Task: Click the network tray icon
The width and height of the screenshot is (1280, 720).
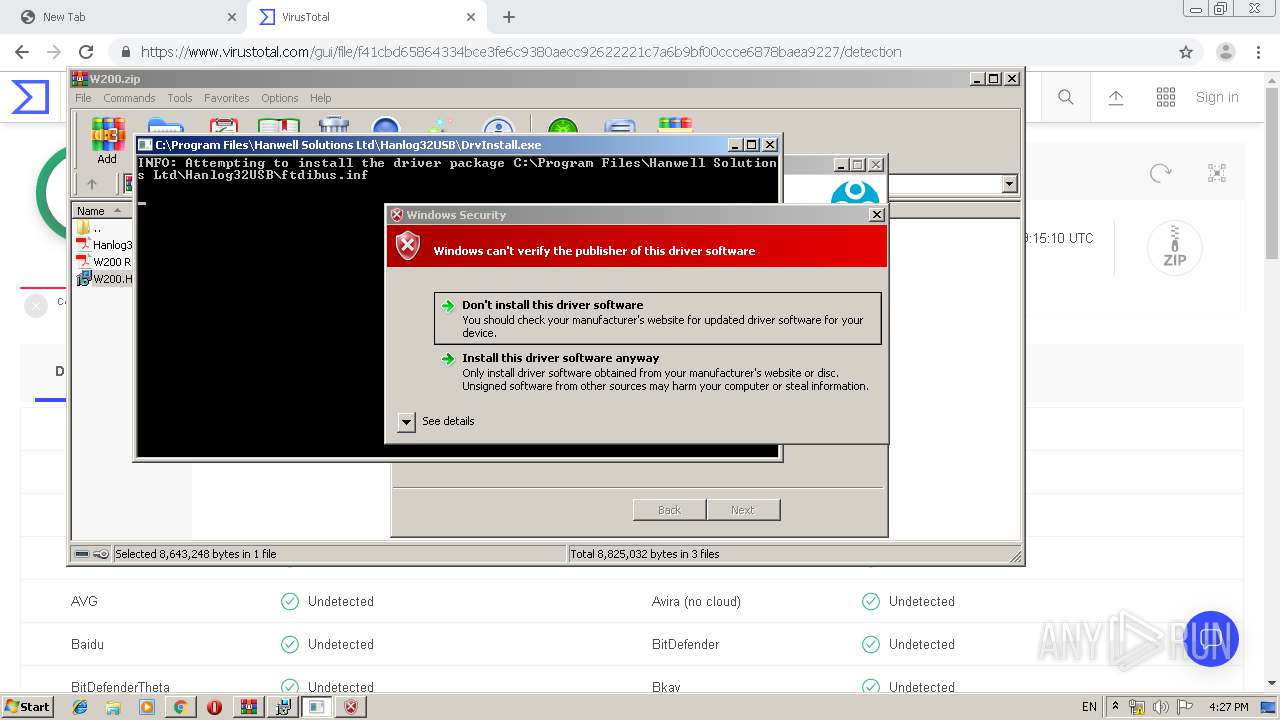Action: (1137, 707)
